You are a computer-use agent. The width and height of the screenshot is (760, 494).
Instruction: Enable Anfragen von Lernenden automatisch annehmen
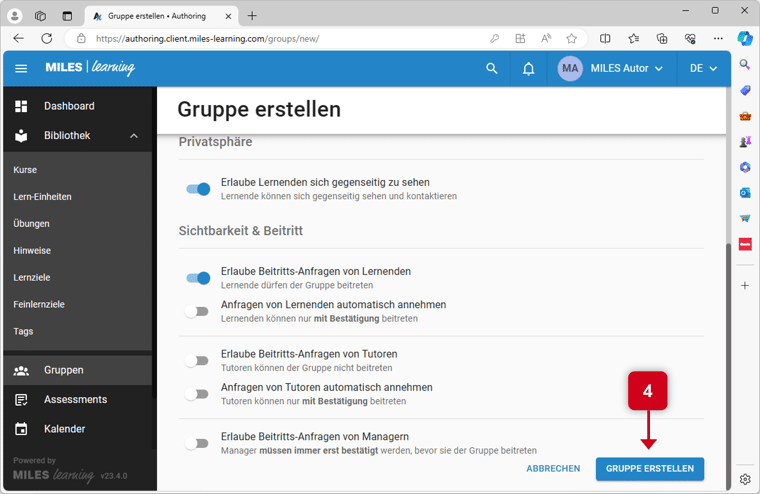(198, 311)
